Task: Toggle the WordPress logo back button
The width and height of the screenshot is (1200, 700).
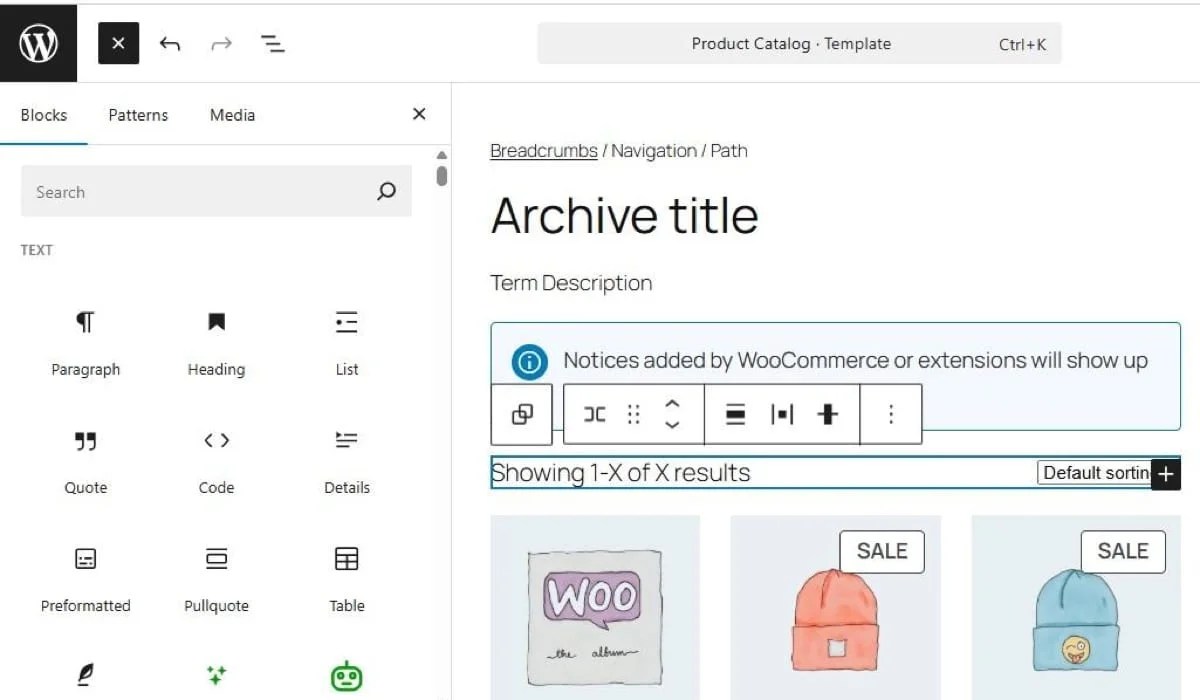Action: pos(38,43)
